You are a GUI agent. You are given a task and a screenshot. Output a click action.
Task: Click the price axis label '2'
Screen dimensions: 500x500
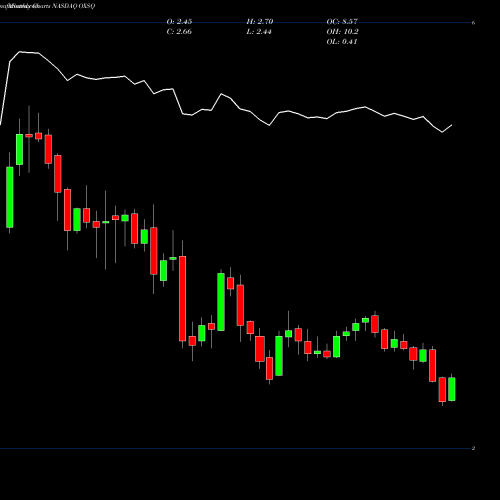[x=473, y=448]
